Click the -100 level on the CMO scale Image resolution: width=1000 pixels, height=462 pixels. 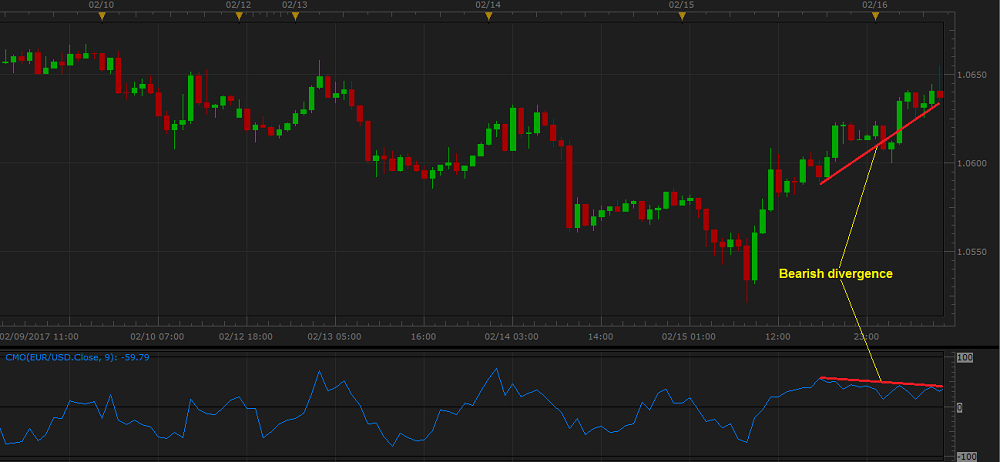click(x=966, y=456)
